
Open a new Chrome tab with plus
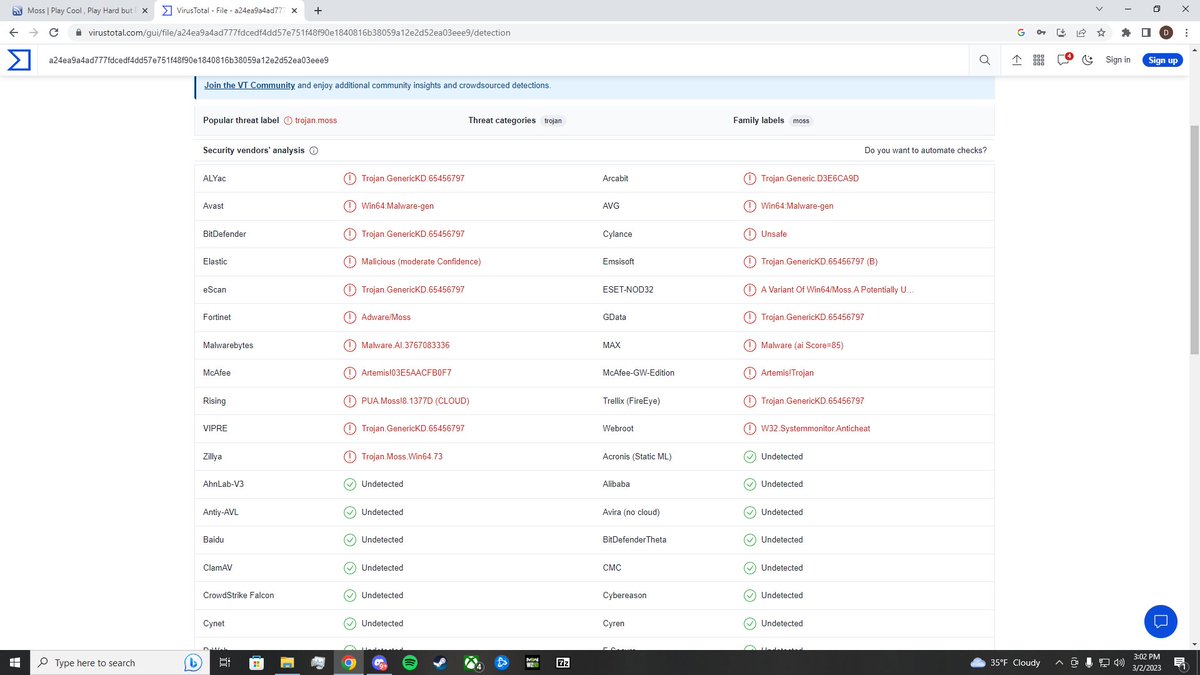(318, 10)
